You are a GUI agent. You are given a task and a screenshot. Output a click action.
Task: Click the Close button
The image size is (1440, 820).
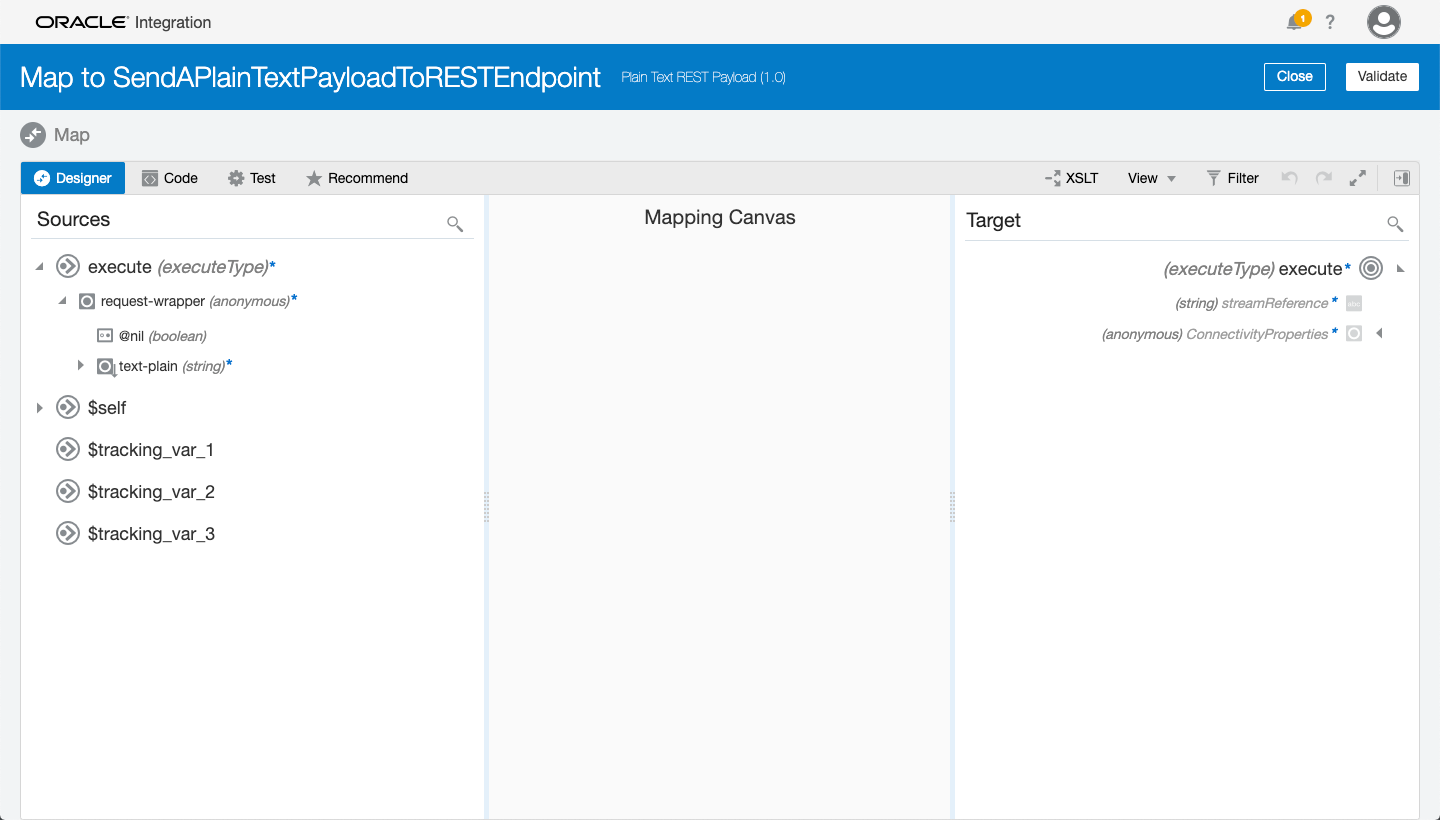coord(1295,77)
